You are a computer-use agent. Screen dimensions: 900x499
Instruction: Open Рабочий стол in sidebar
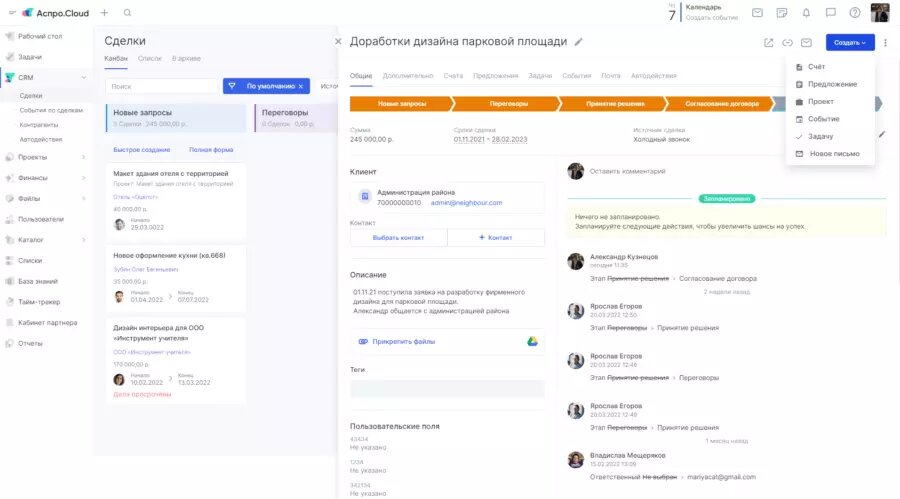(x=40, y=36)
